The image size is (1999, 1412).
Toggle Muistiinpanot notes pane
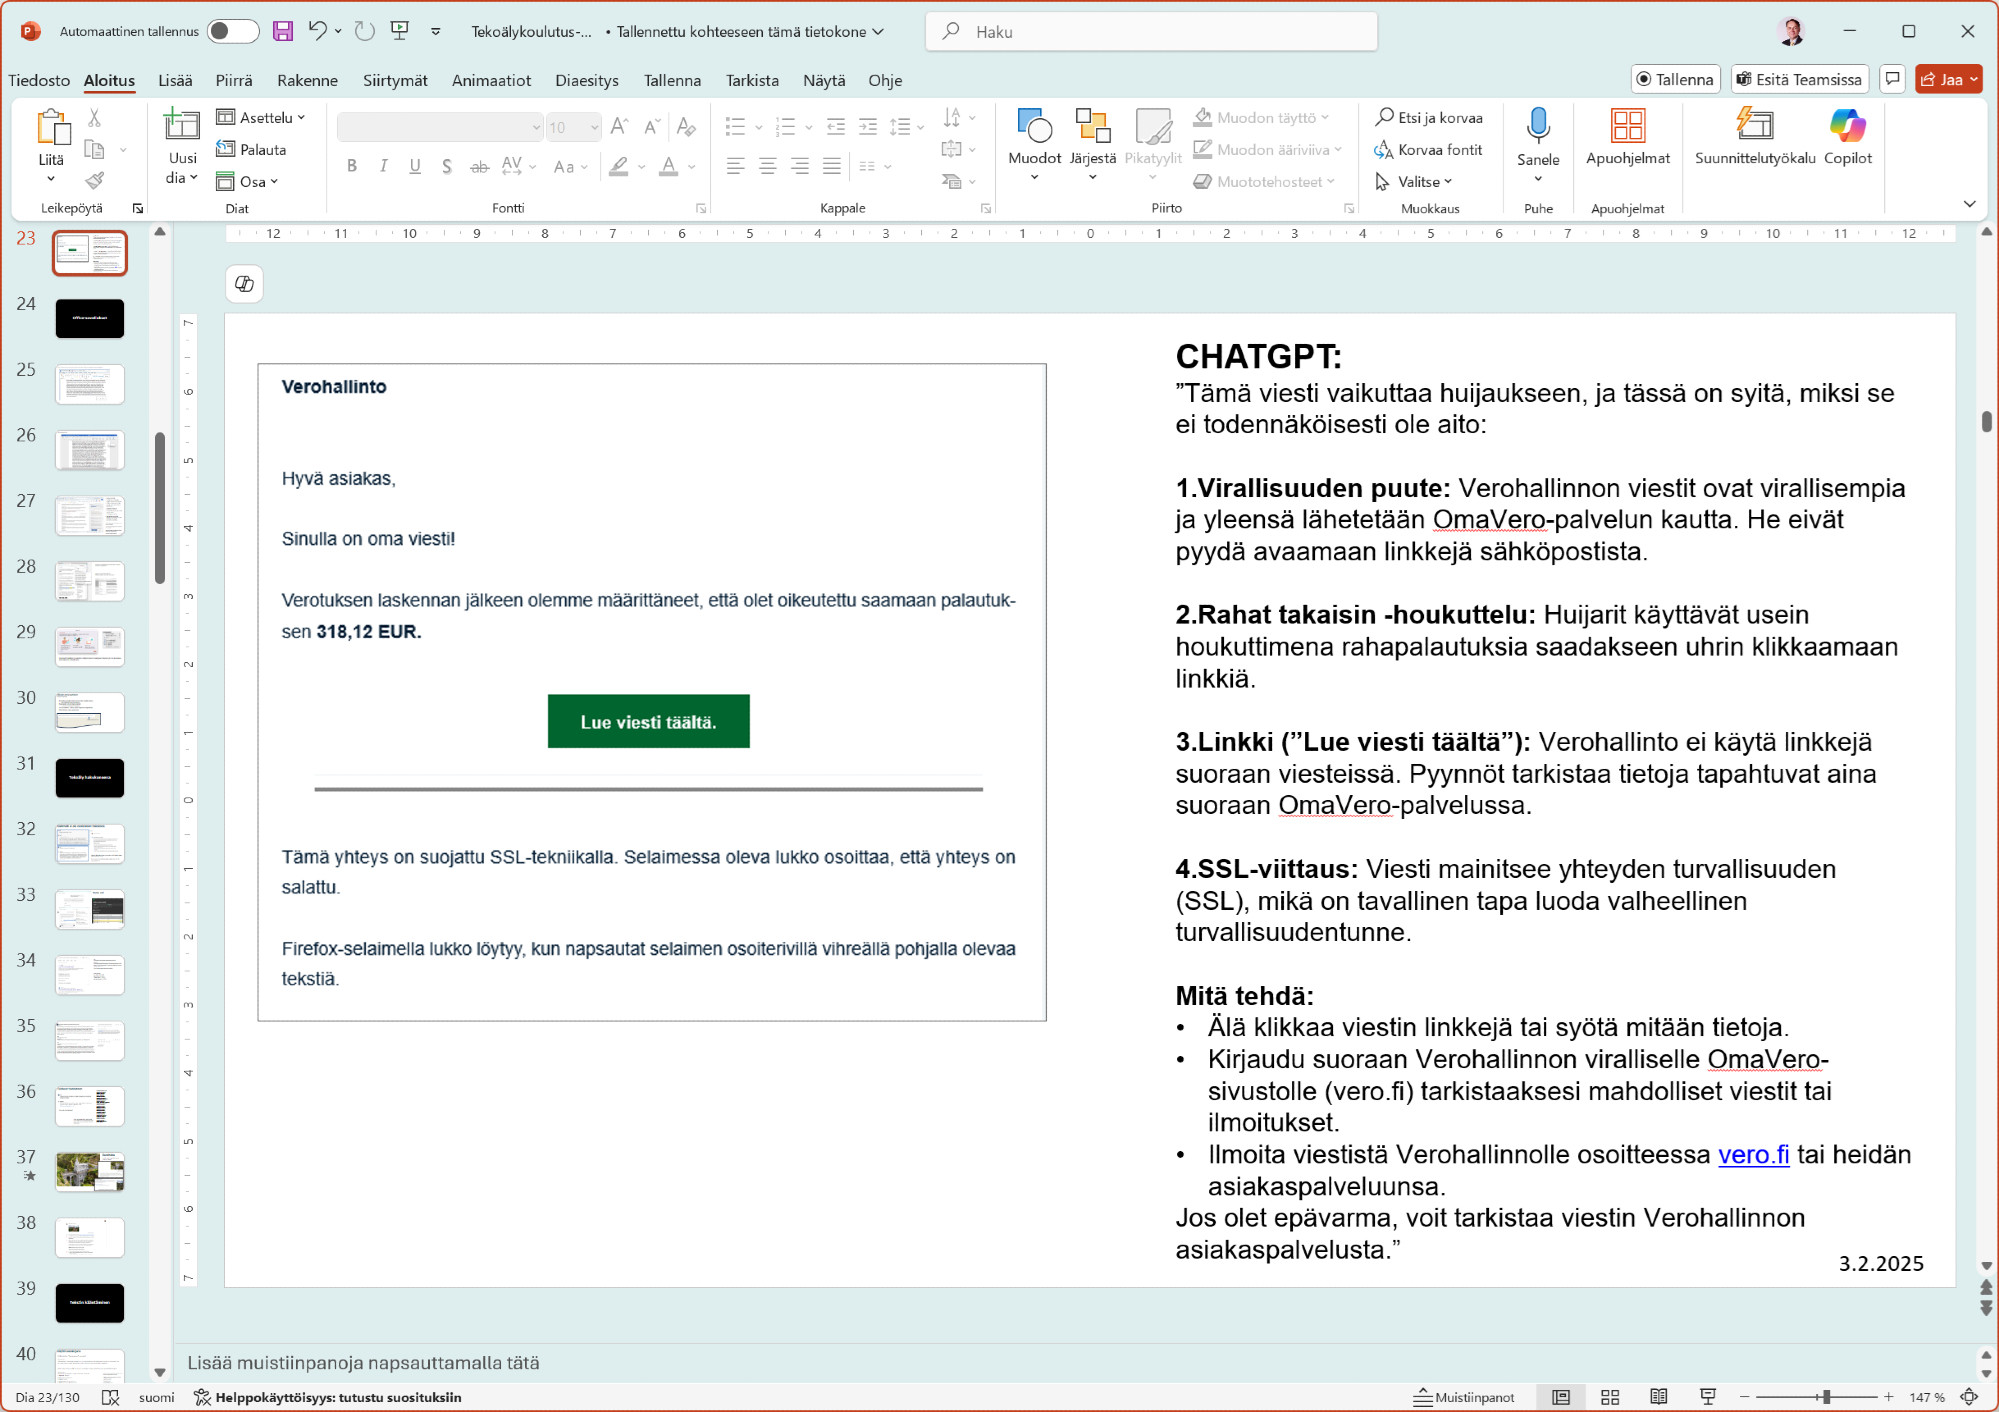pos(1464,1397)
